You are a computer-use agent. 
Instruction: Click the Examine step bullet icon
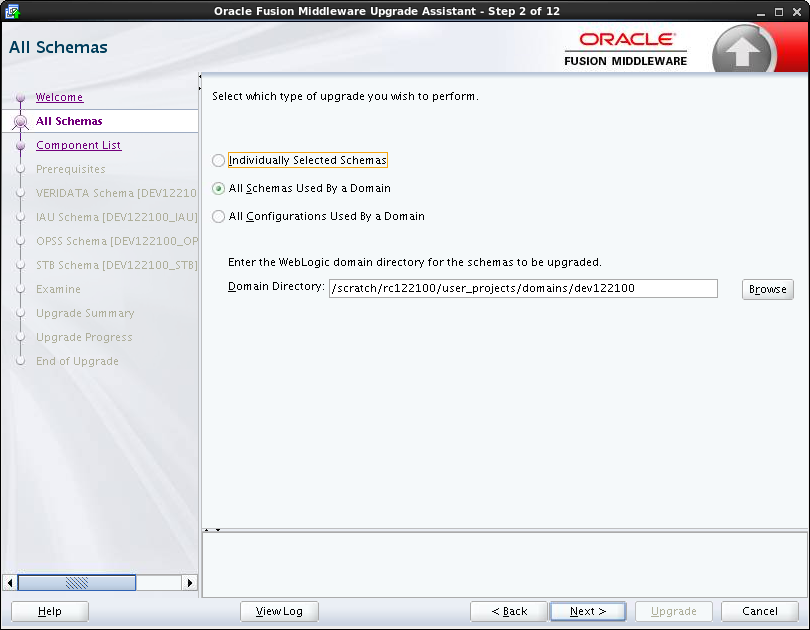(21, 289)
